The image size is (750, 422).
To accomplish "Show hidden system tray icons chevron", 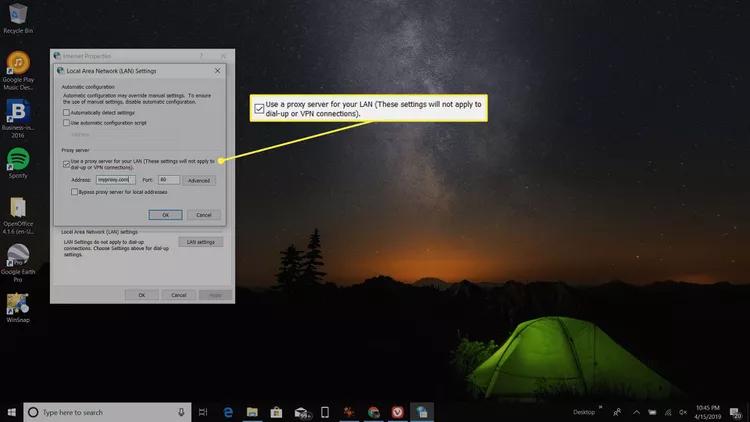I will (637, 412).
